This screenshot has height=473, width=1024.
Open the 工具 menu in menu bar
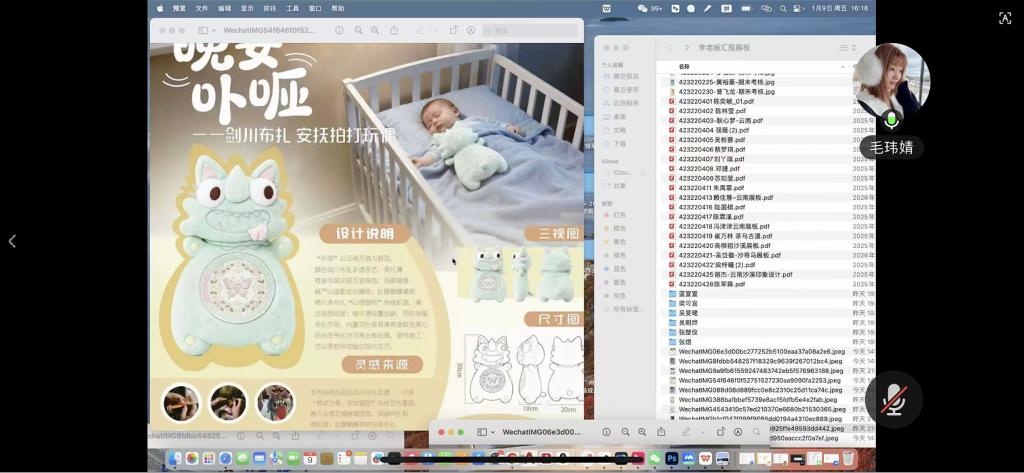point(292,8)
